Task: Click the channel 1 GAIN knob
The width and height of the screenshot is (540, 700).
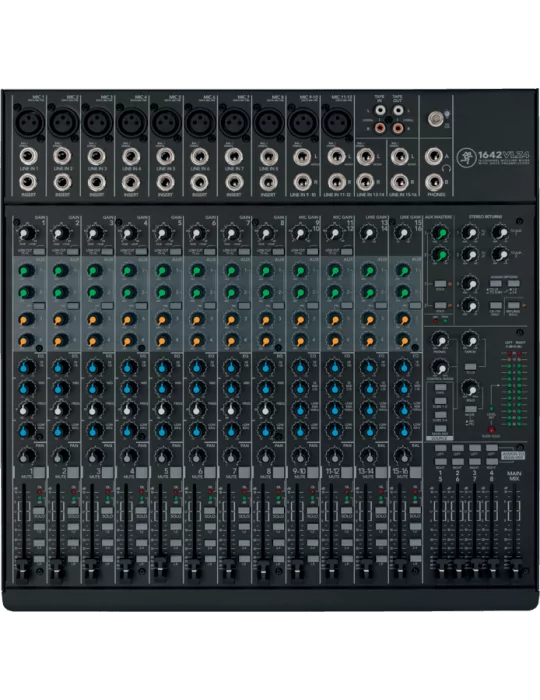Action: pyautogui.click(x=27, y=233)
